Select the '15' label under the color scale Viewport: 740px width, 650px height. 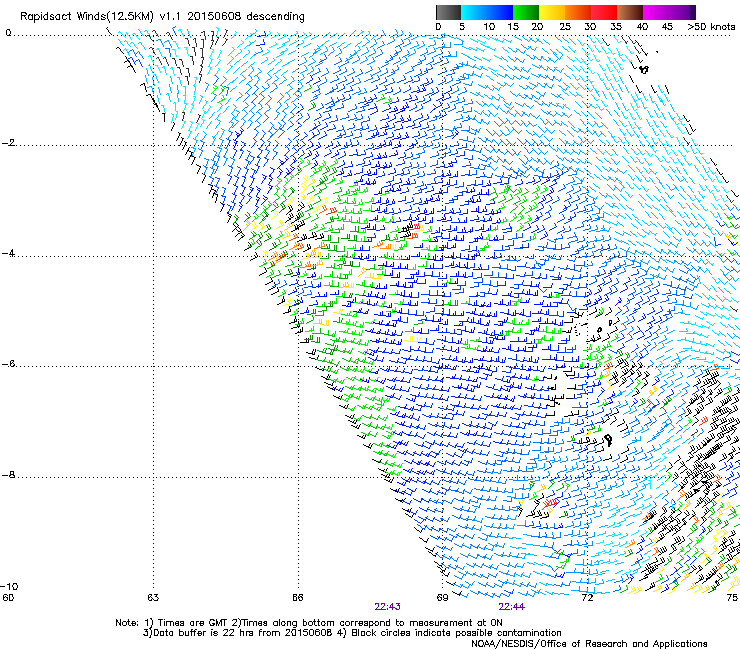pos(513,27)
